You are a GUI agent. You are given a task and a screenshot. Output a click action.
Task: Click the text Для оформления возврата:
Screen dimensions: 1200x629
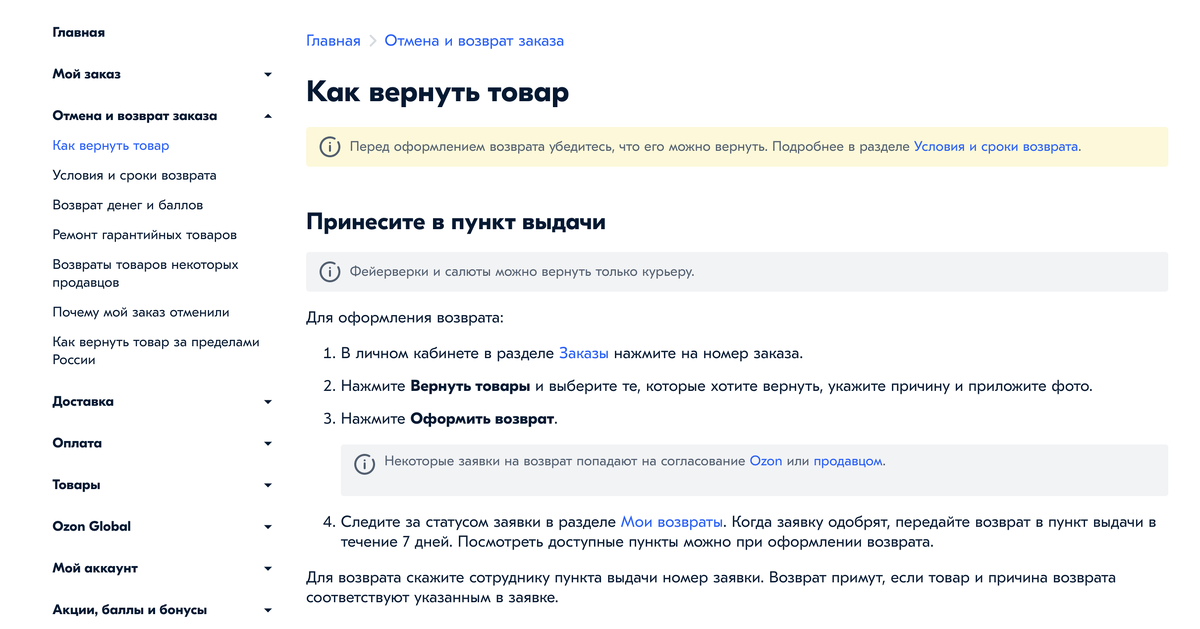pos(405,318)
